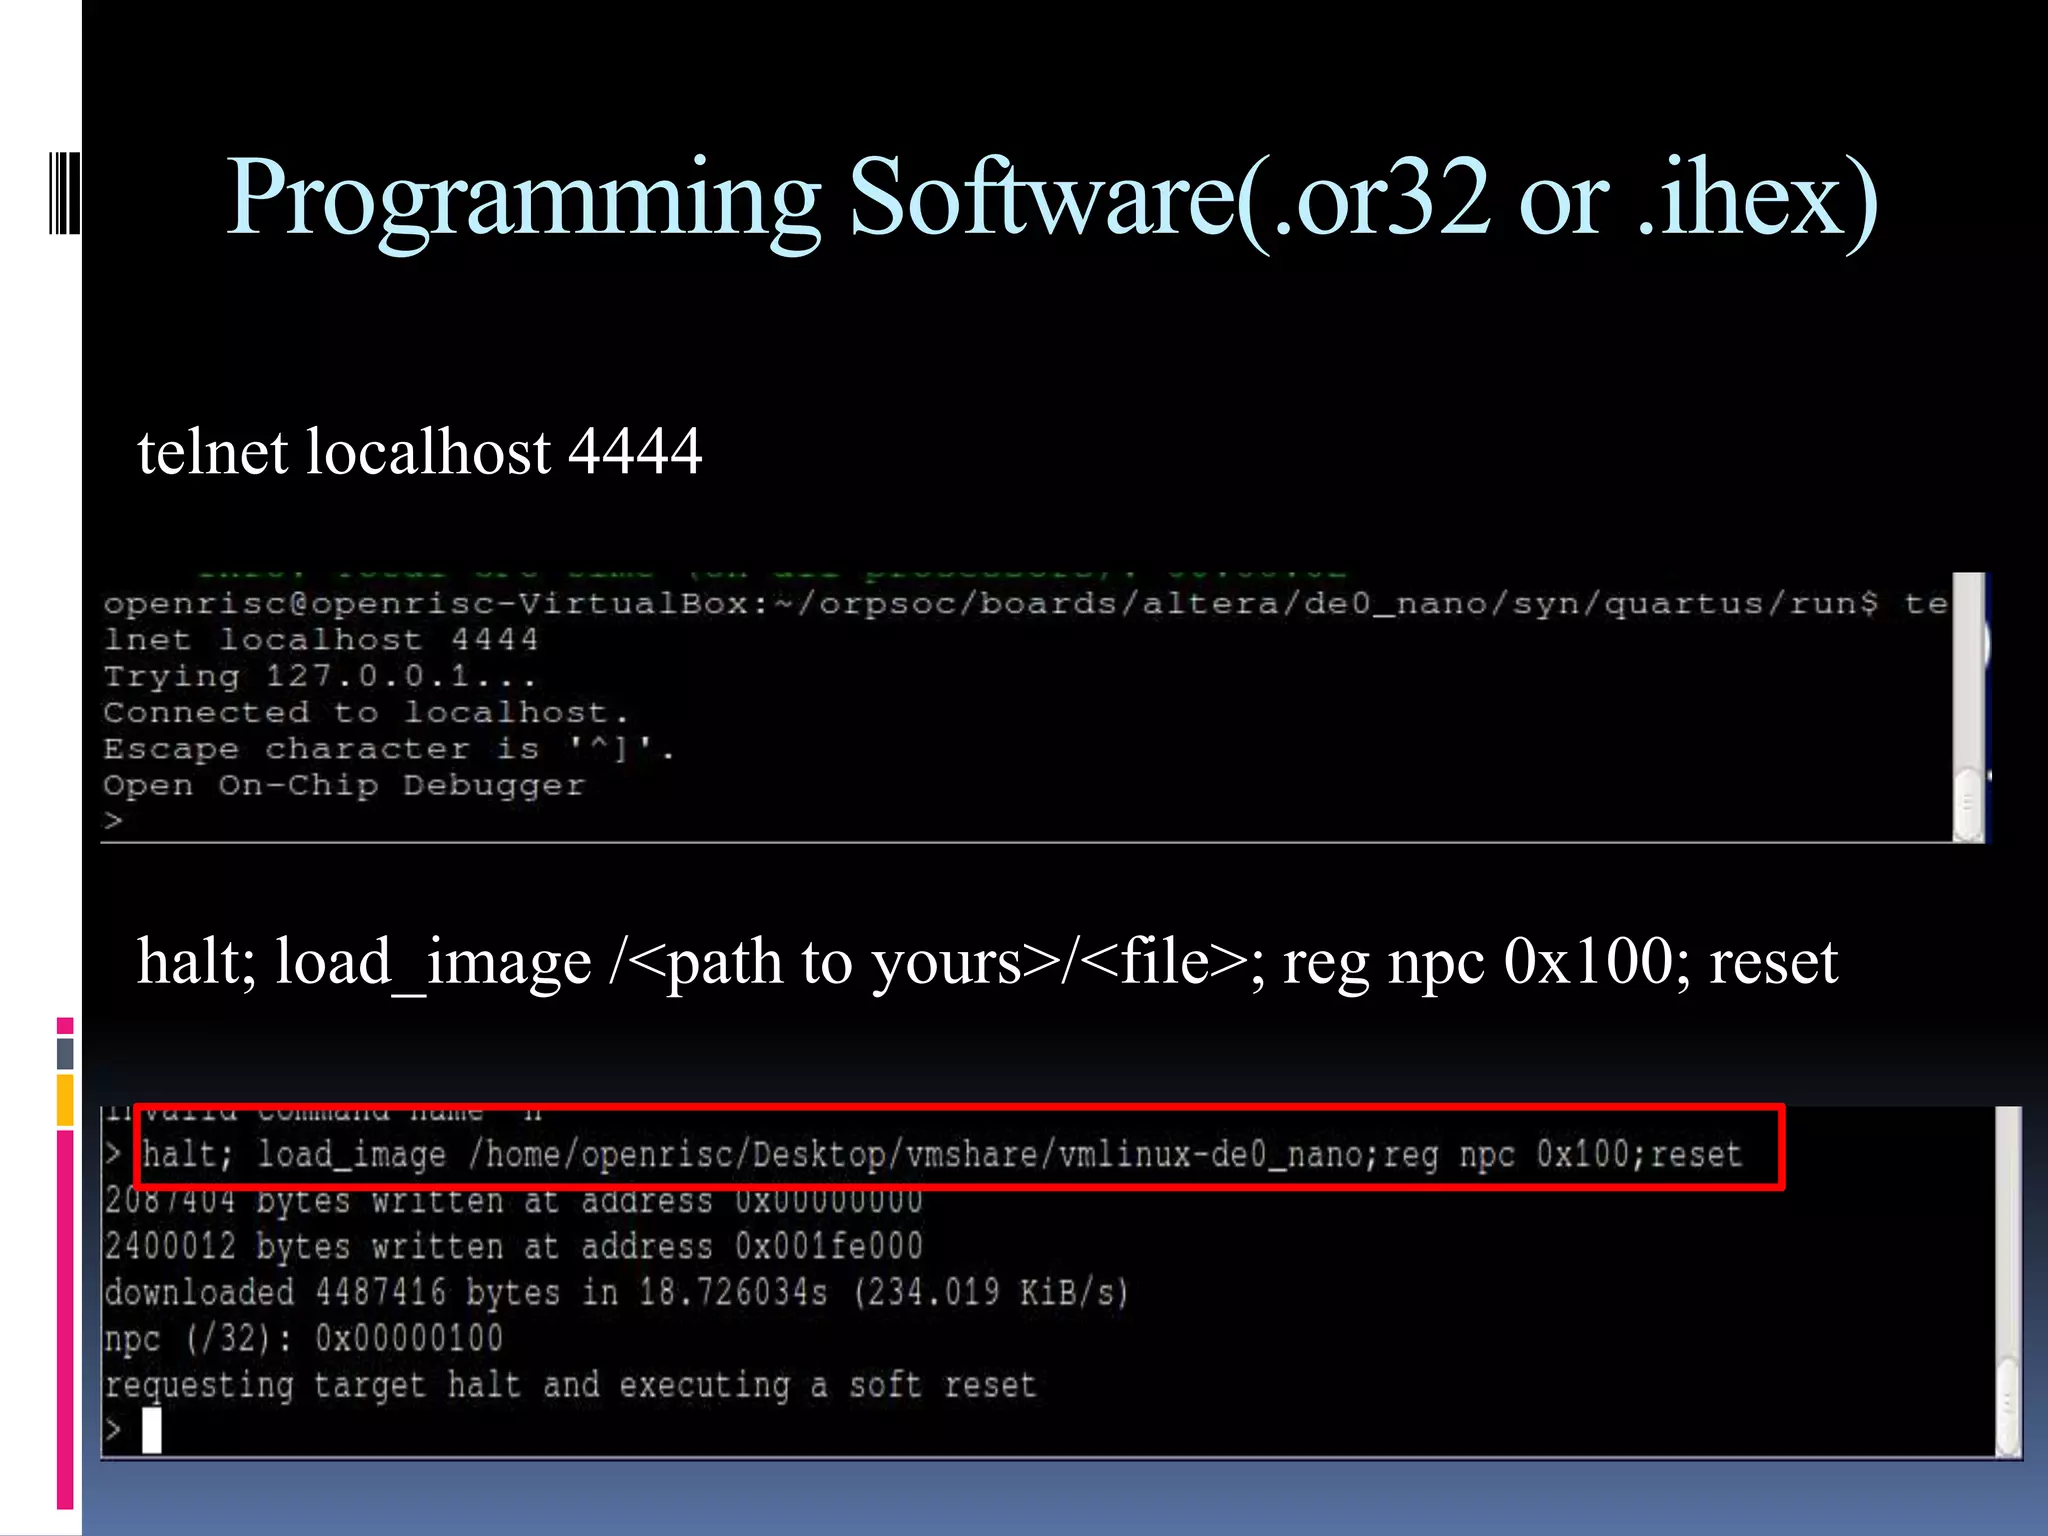The height and width of the screenshot is (1536, 2048).
Task: Click the halt; load_image vmlinux-de0_nano command line
Action: pyautogui.click(x=942, y=1155)
